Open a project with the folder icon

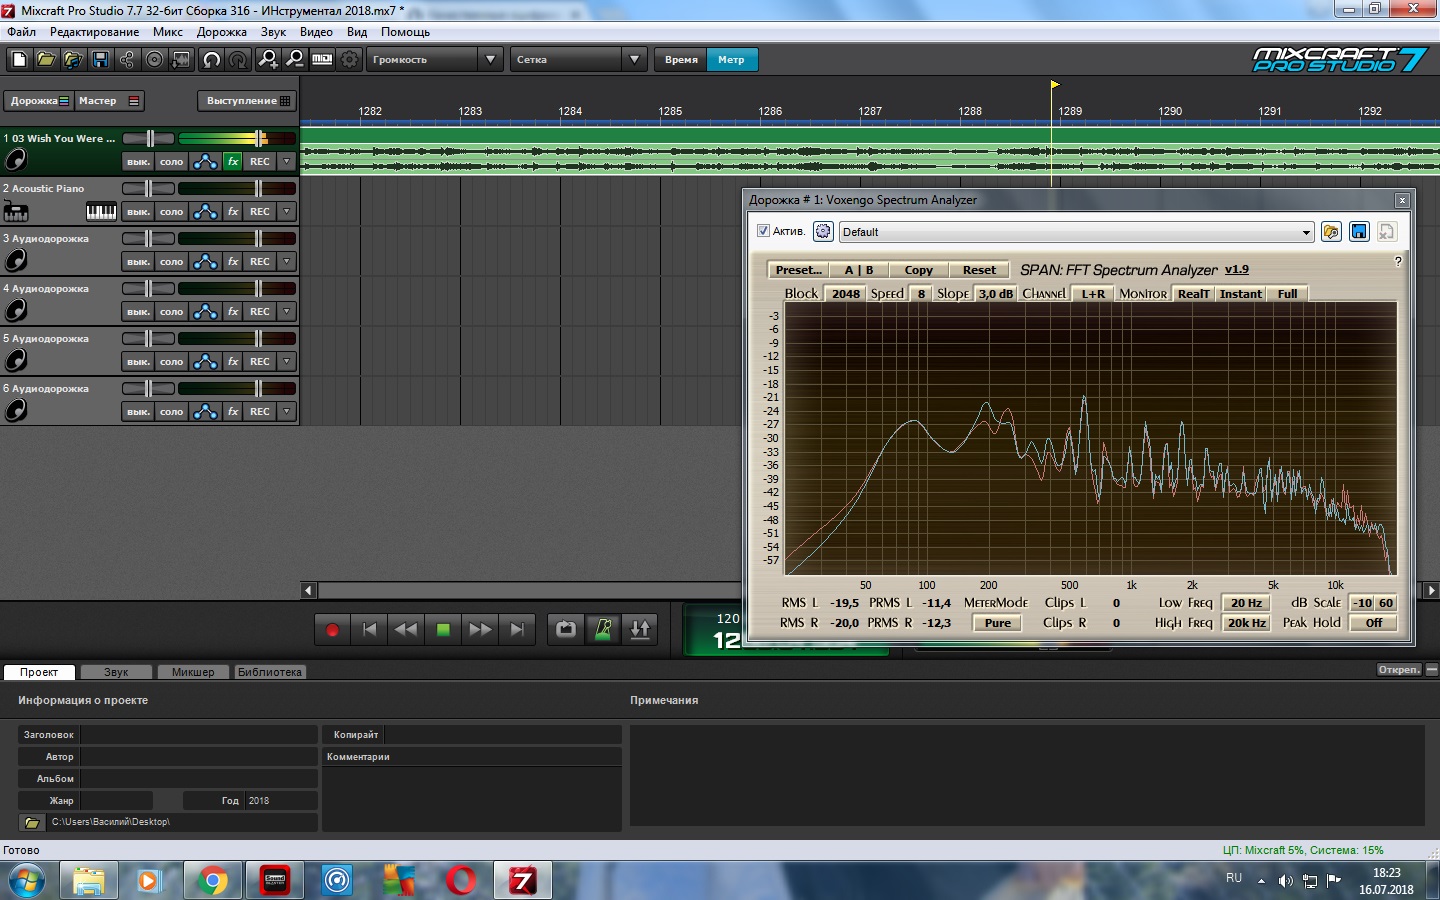point(46,60)
